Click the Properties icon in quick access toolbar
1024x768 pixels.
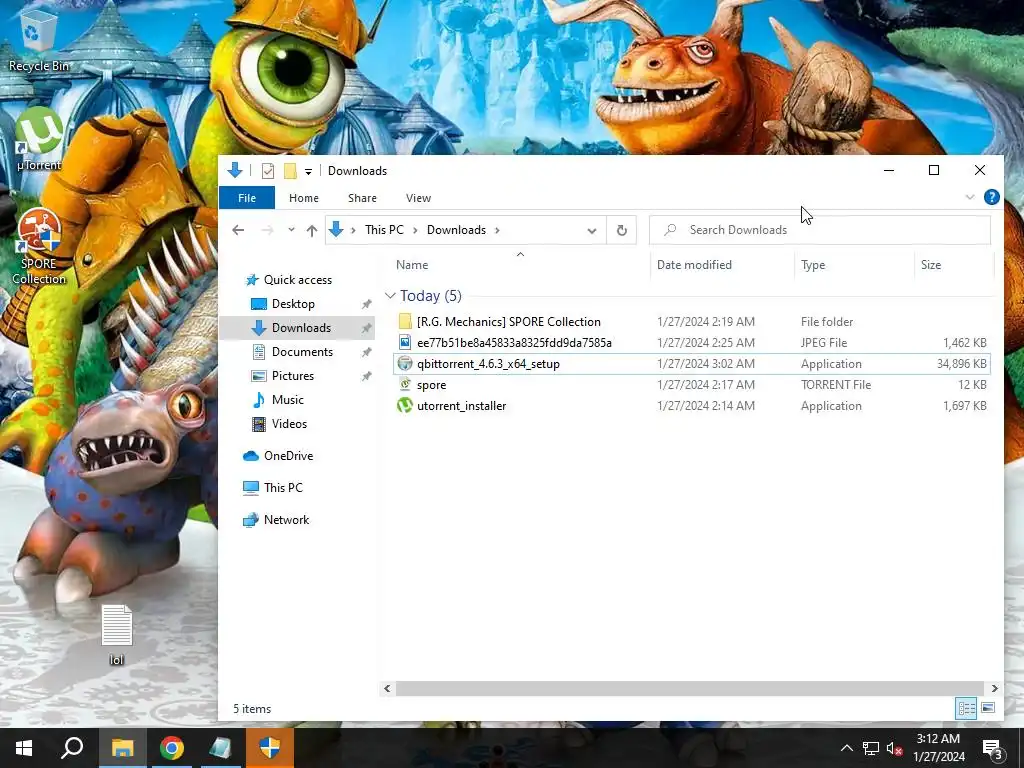pos(268,171)
